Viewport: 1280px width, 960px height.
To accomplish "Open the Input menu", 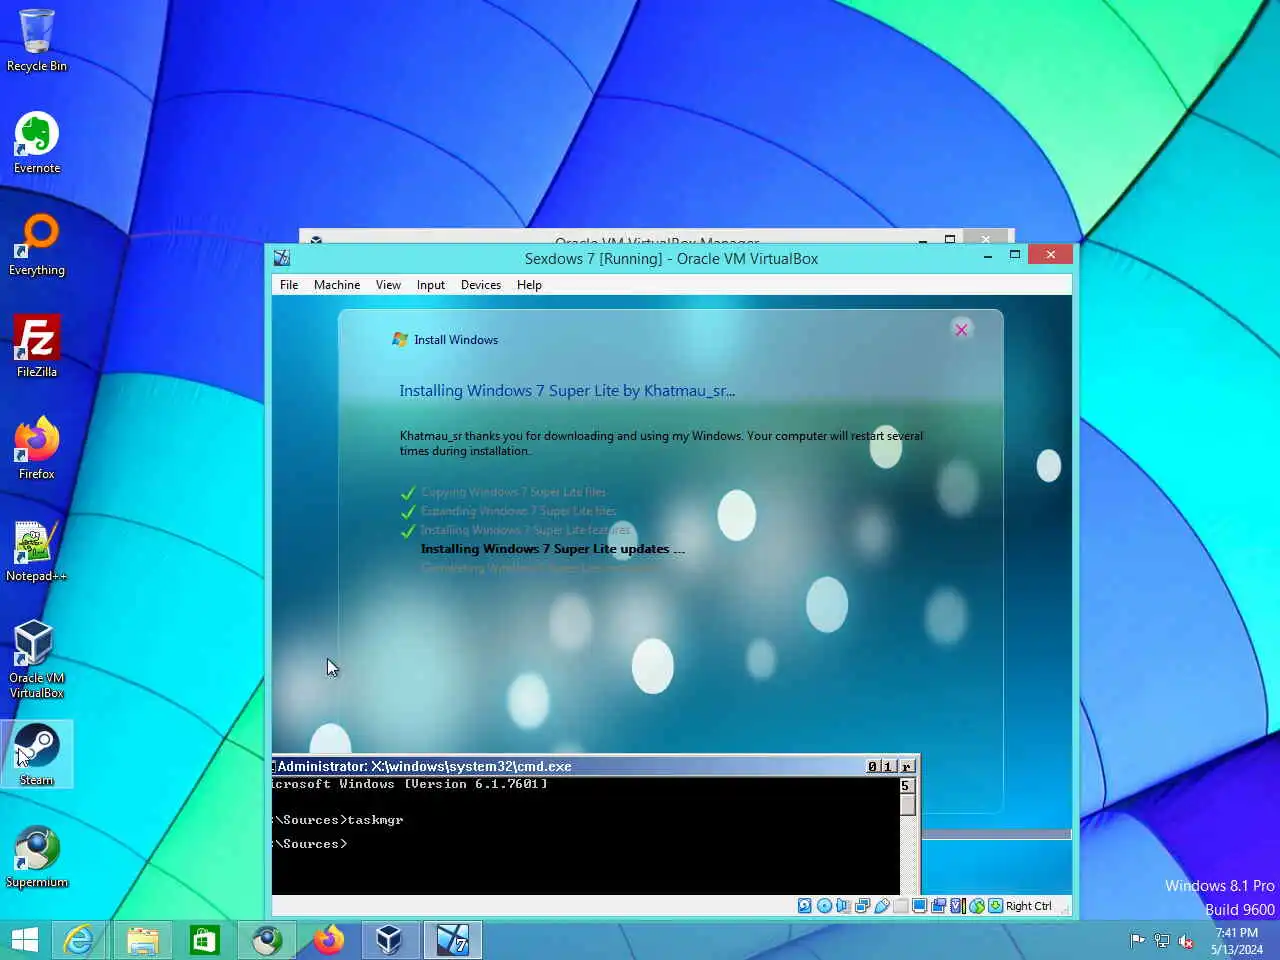I will (x=431, y=285).
